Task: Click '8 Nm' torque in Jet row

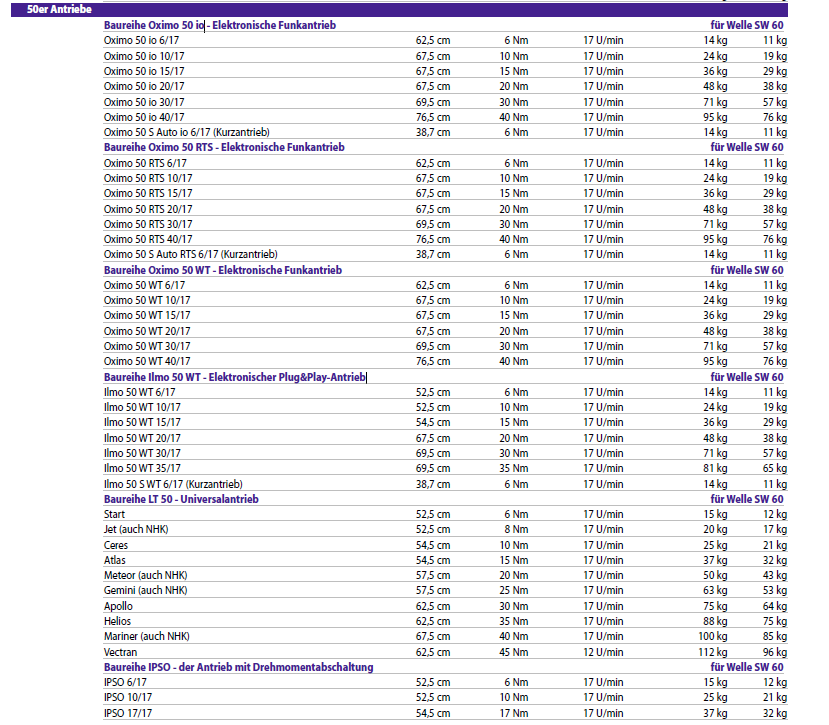Action: pyautogui.click(x=516, y=529)
